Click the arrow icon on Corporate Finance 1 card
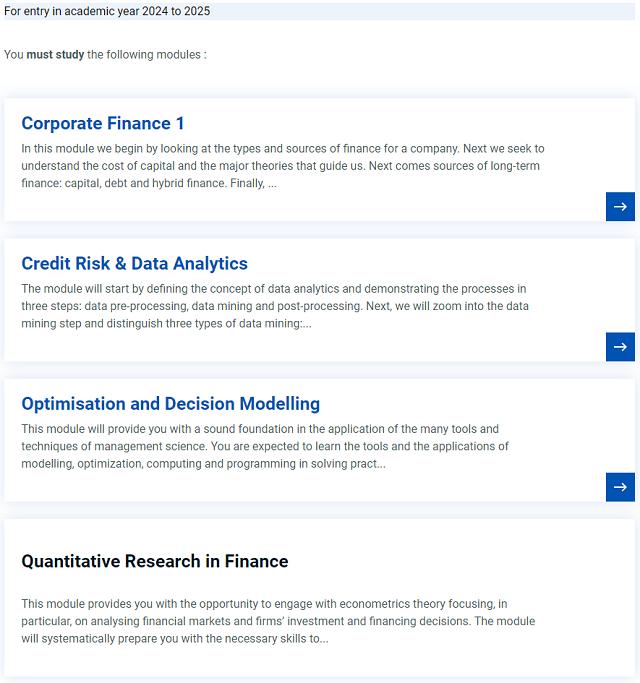This screenshot has height=683, width=640. tap(620, 206)
